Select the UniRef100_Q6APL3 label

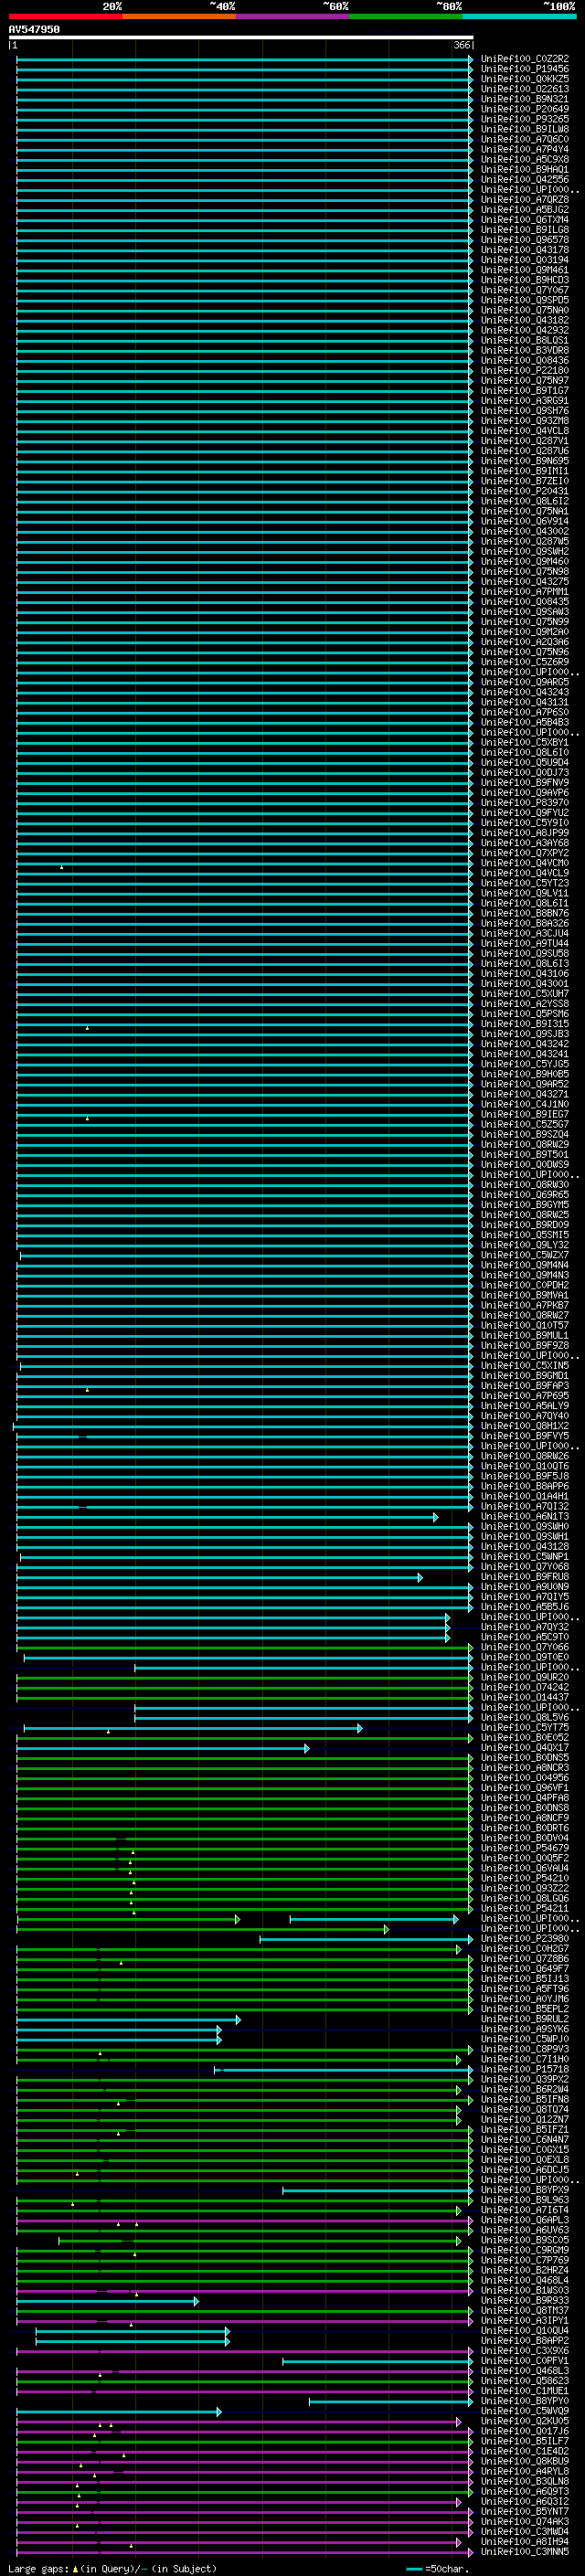tap(525, 2220)
